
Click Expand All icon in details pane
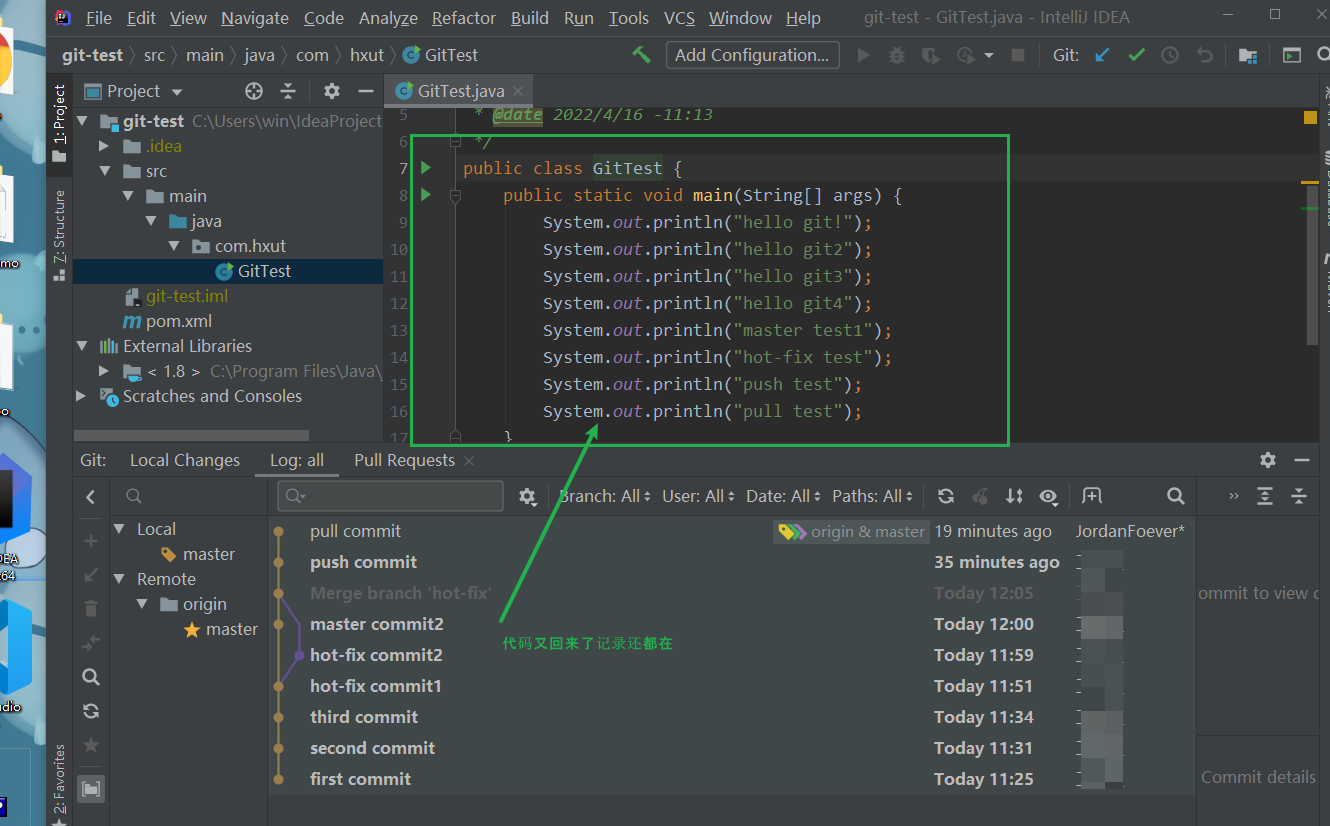tap(1265, 496)
